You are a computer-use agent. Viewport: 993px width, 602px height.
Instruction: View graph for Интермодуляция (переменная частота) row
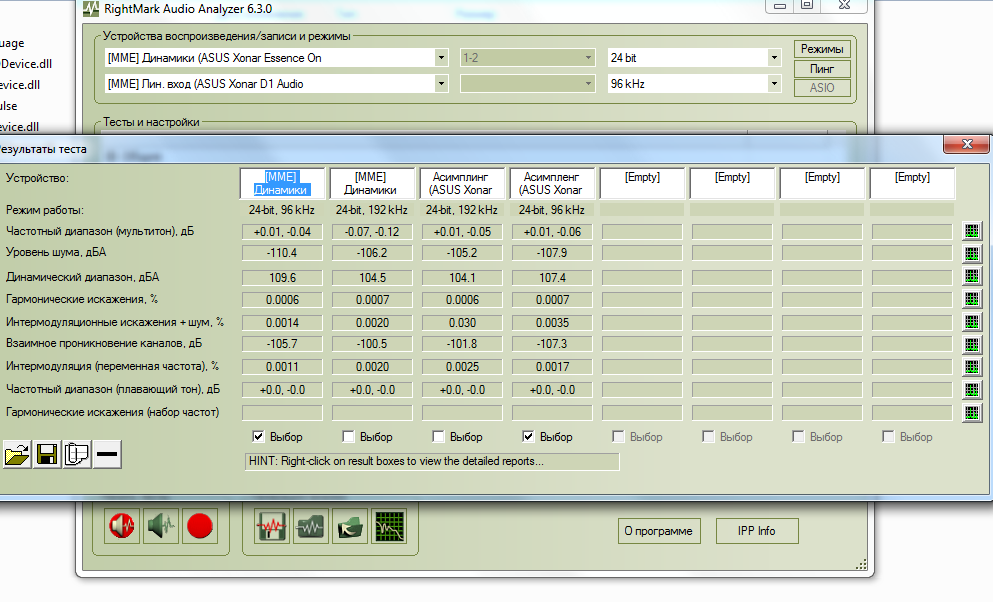tap(971, 367)
